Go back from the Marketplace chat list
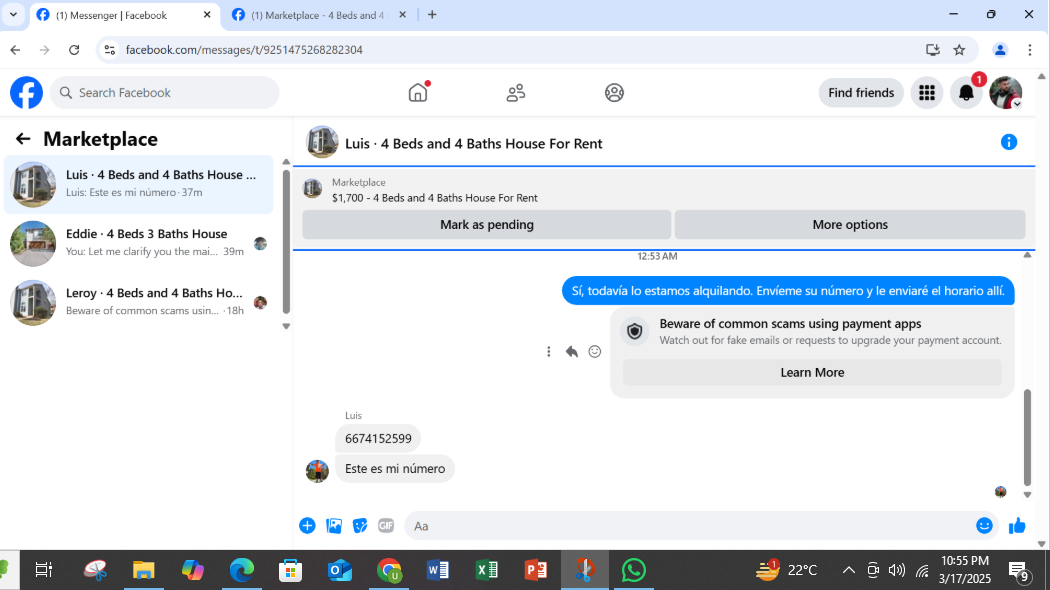The height and width of the screenshot is (590, 1050). coord(23,139)
